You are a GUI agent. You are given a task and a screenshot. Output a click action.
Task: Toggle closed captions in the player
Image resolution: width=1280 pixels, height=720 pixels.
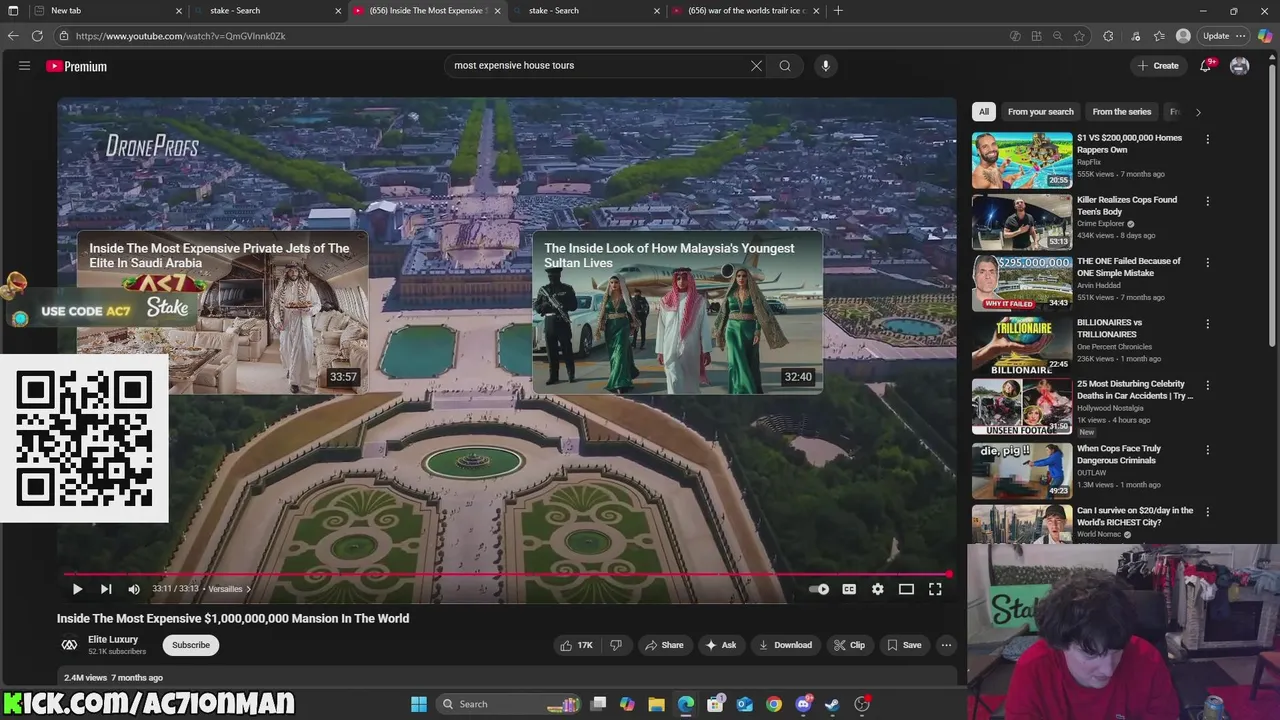point(849,589)
